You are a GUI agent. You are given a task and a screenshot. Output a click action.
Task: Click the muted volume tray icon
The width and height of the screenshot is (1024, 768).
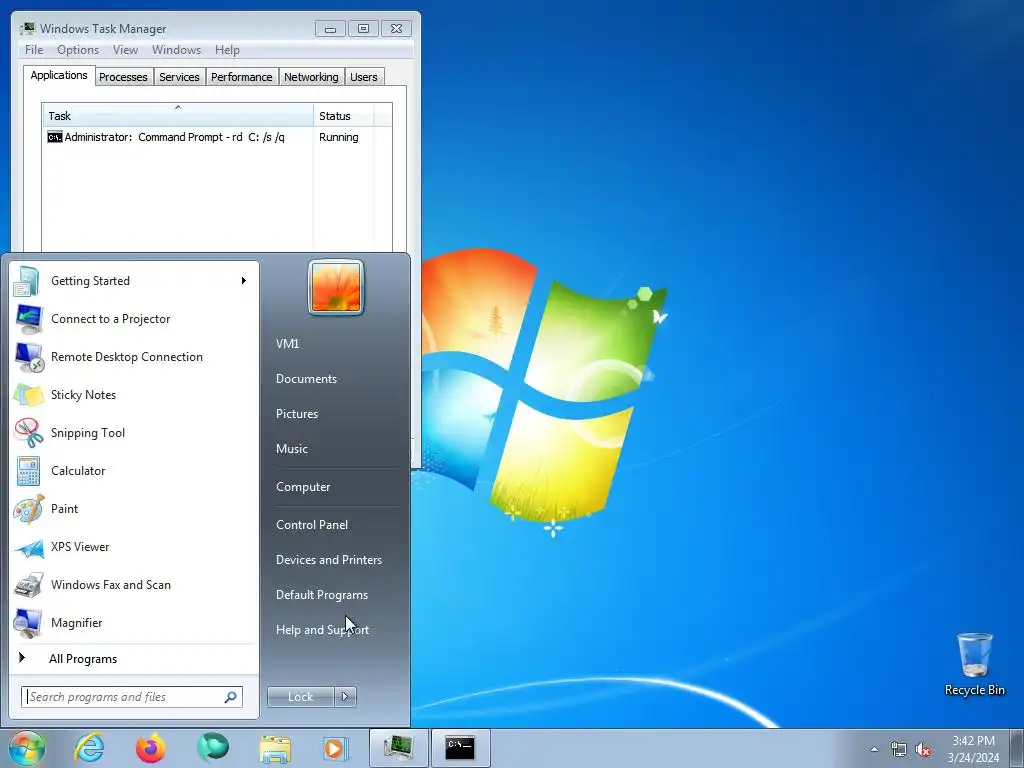[x=923, y=750]
